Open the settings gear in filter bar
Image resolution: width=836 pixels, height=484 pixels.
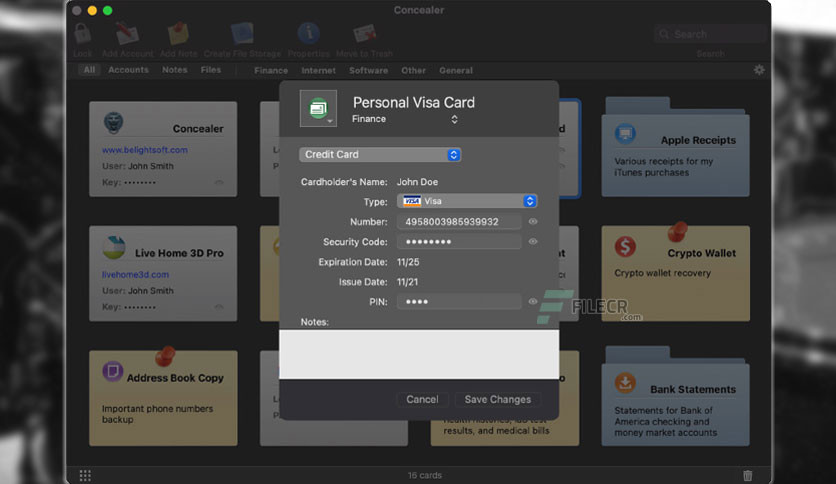click(x=759, y=70)
